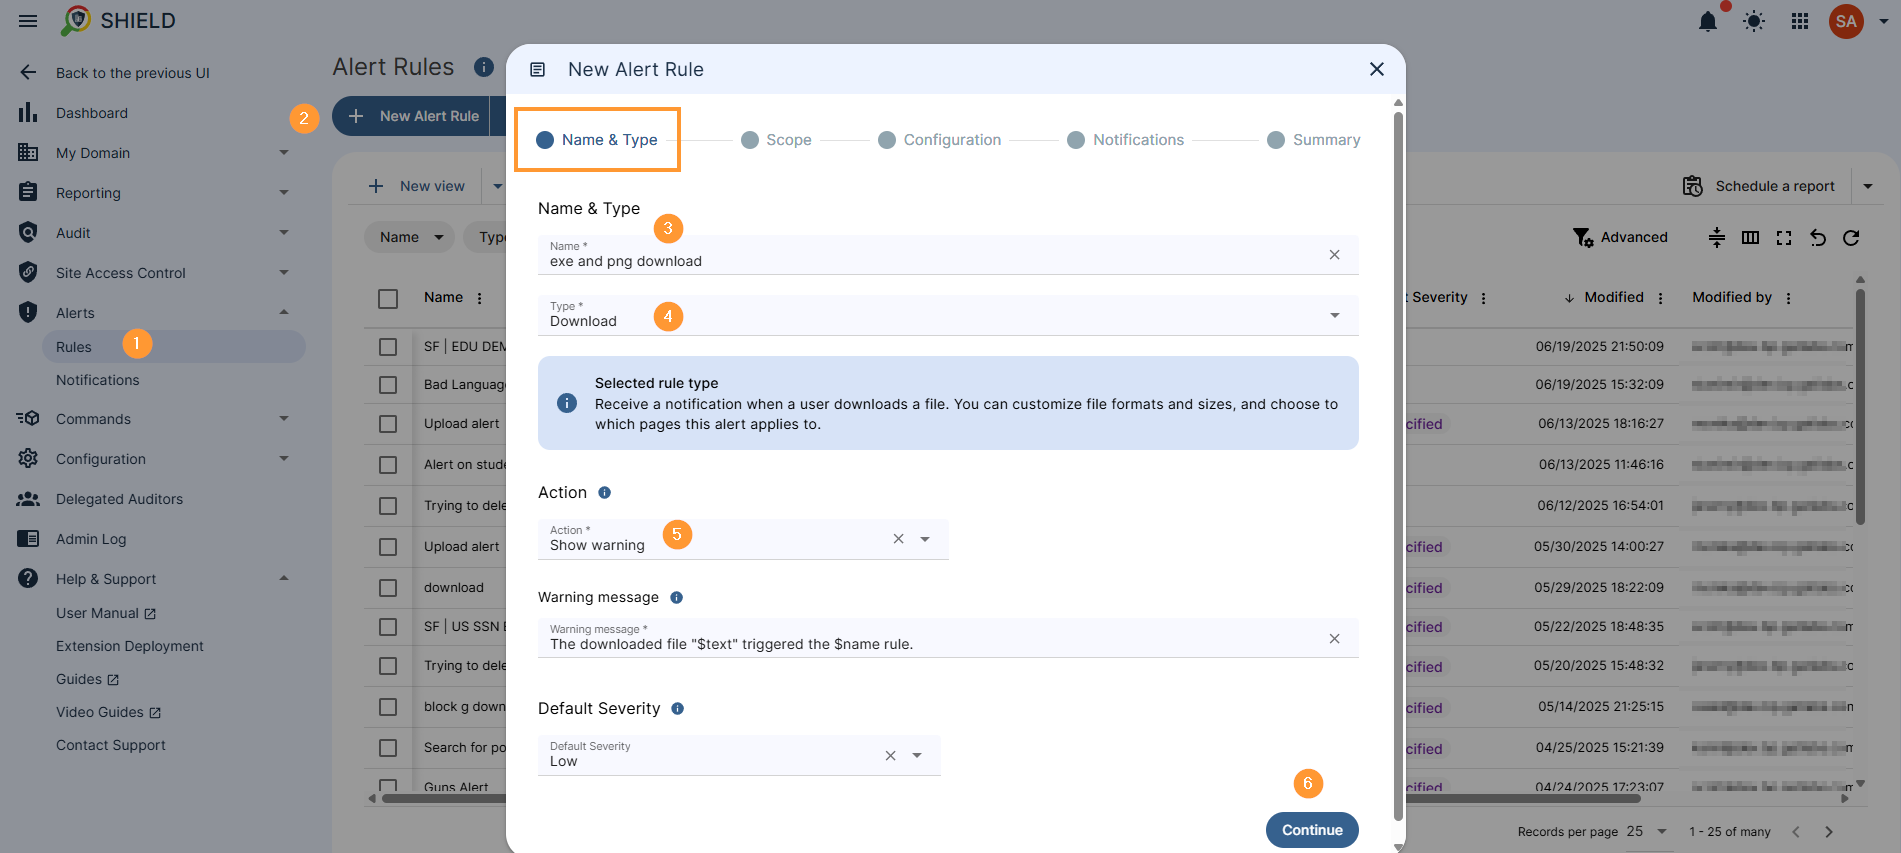Click the dialog vertical scrollbar
Screen dimensions: 1901x853
(x=1398, y=465)
